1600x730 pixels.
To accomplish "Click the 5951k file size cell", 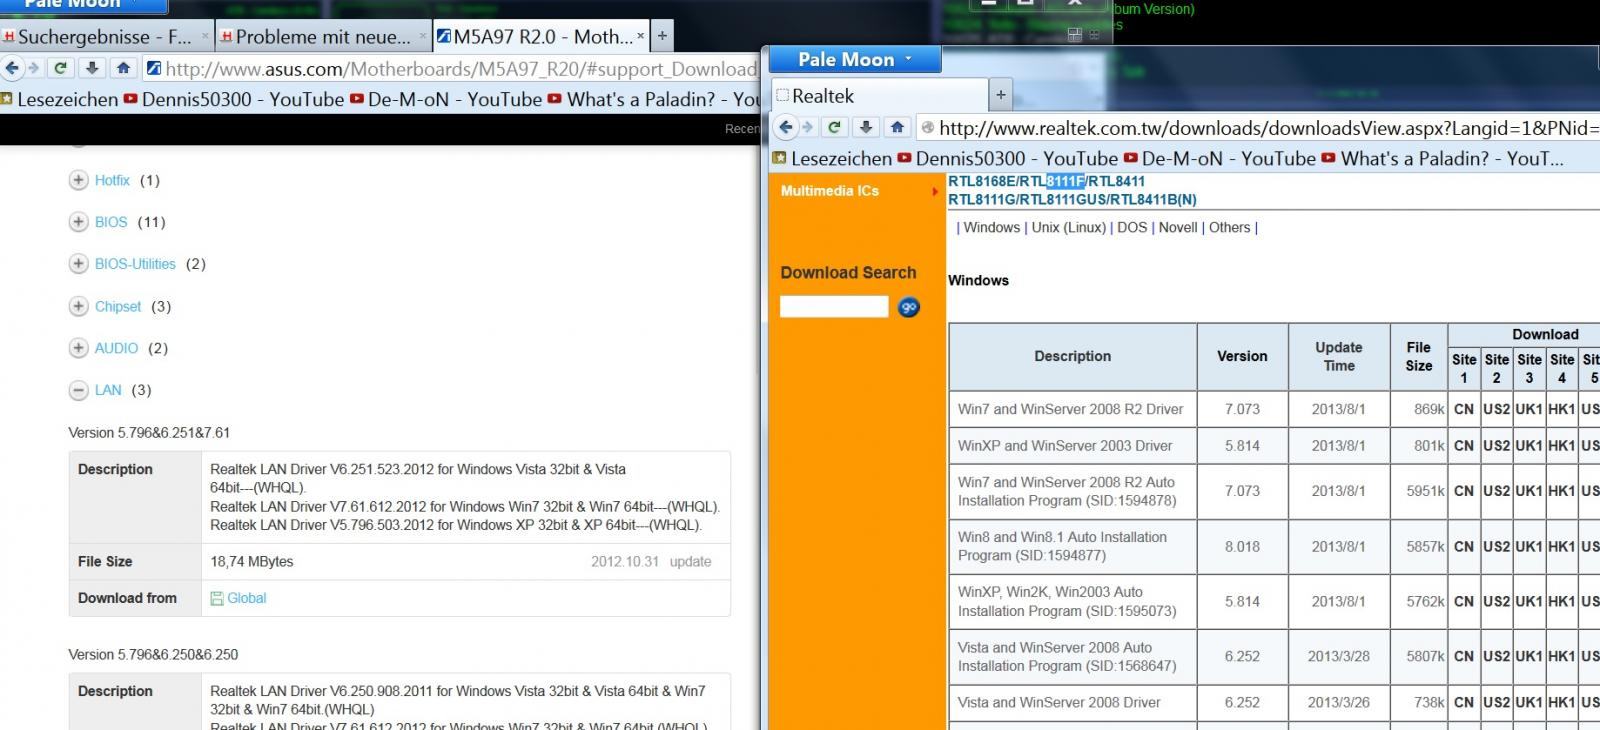I will 1419,491.
